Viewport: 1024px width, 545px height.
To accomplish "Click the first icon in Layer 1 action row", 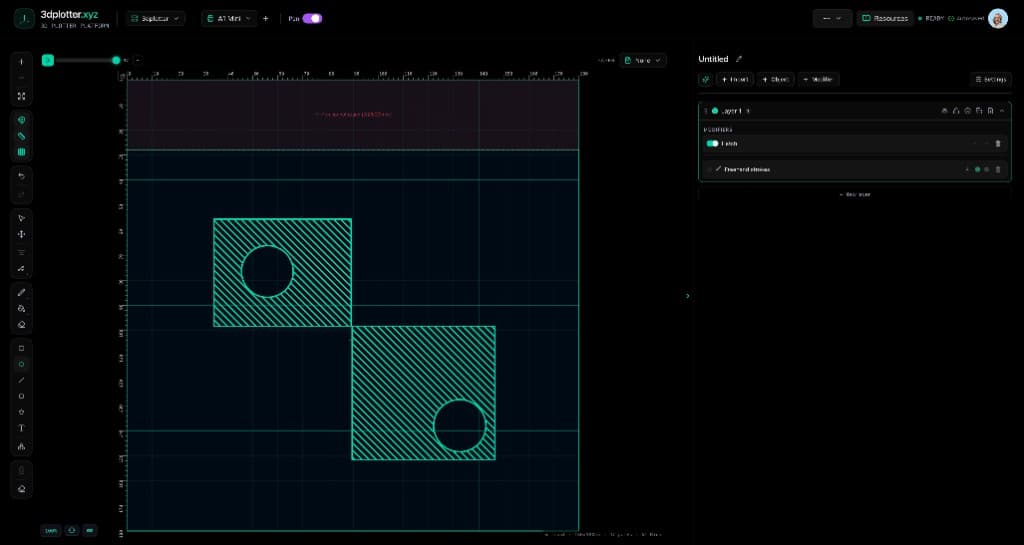I will [944, 111].
